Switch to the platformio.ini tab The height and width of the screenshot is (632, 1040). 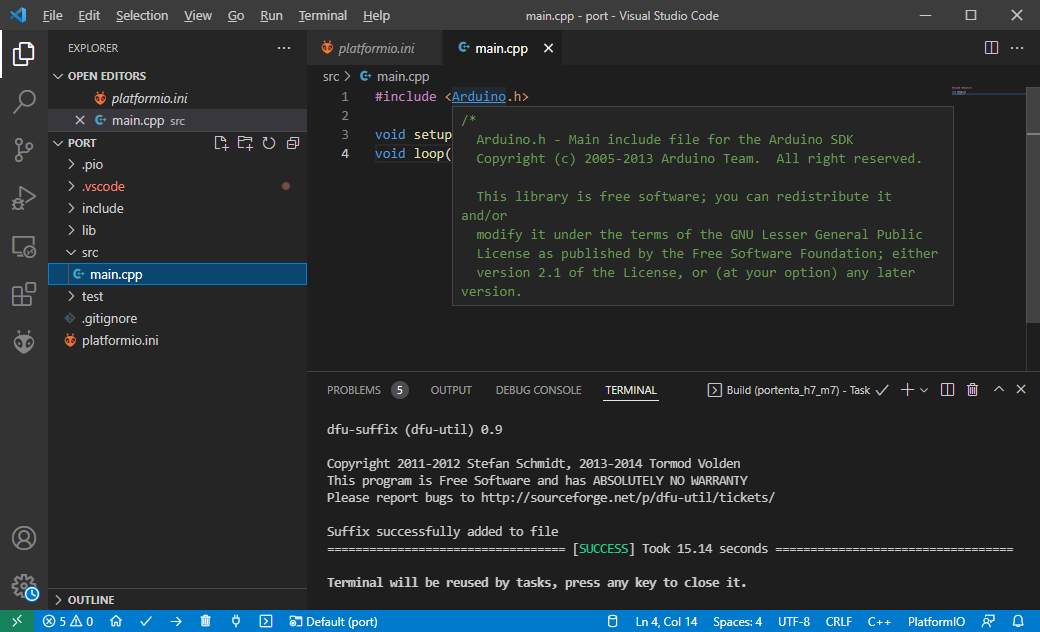(375, 47)
